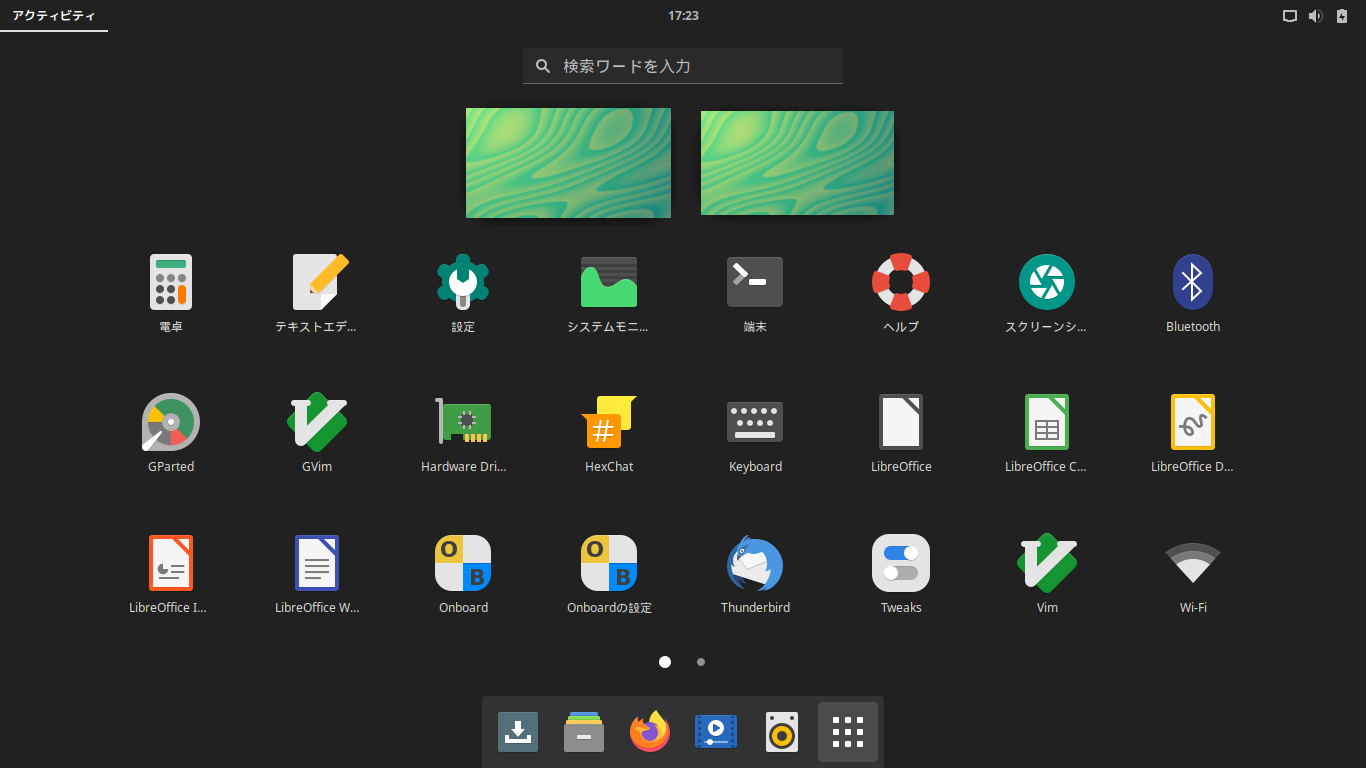The width and height of the screenshot is (1366, 768).
Task: Click the アクティビティ button
Action: click(54, 16)
